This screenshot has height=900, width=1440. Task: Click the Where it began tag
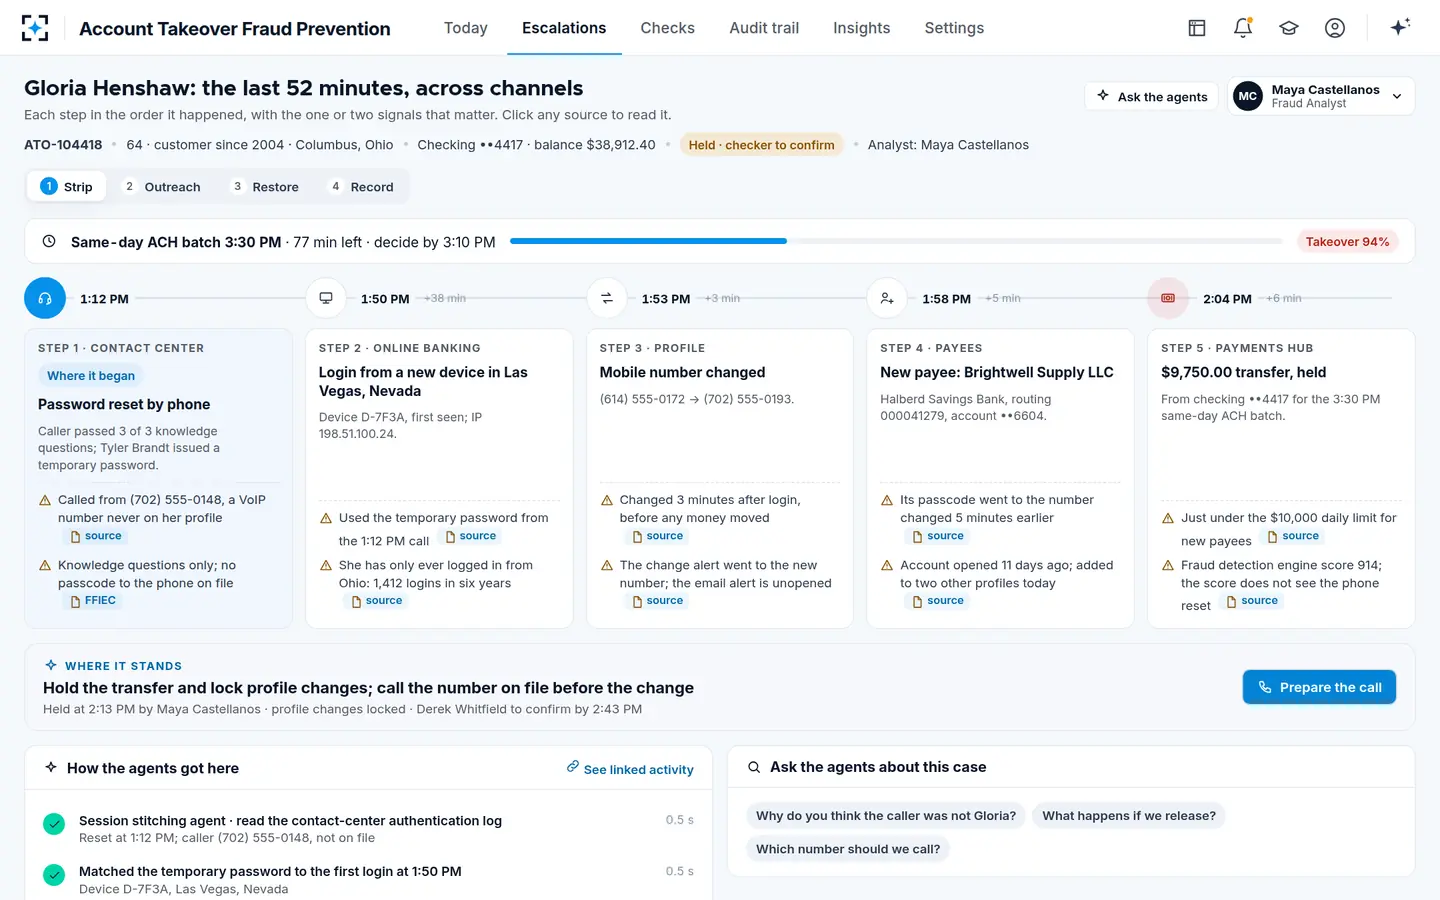(91, 376)
